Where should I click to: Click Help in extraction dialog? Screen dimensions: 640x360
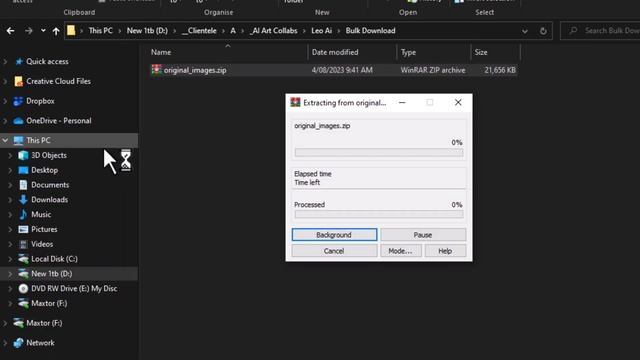445,251
